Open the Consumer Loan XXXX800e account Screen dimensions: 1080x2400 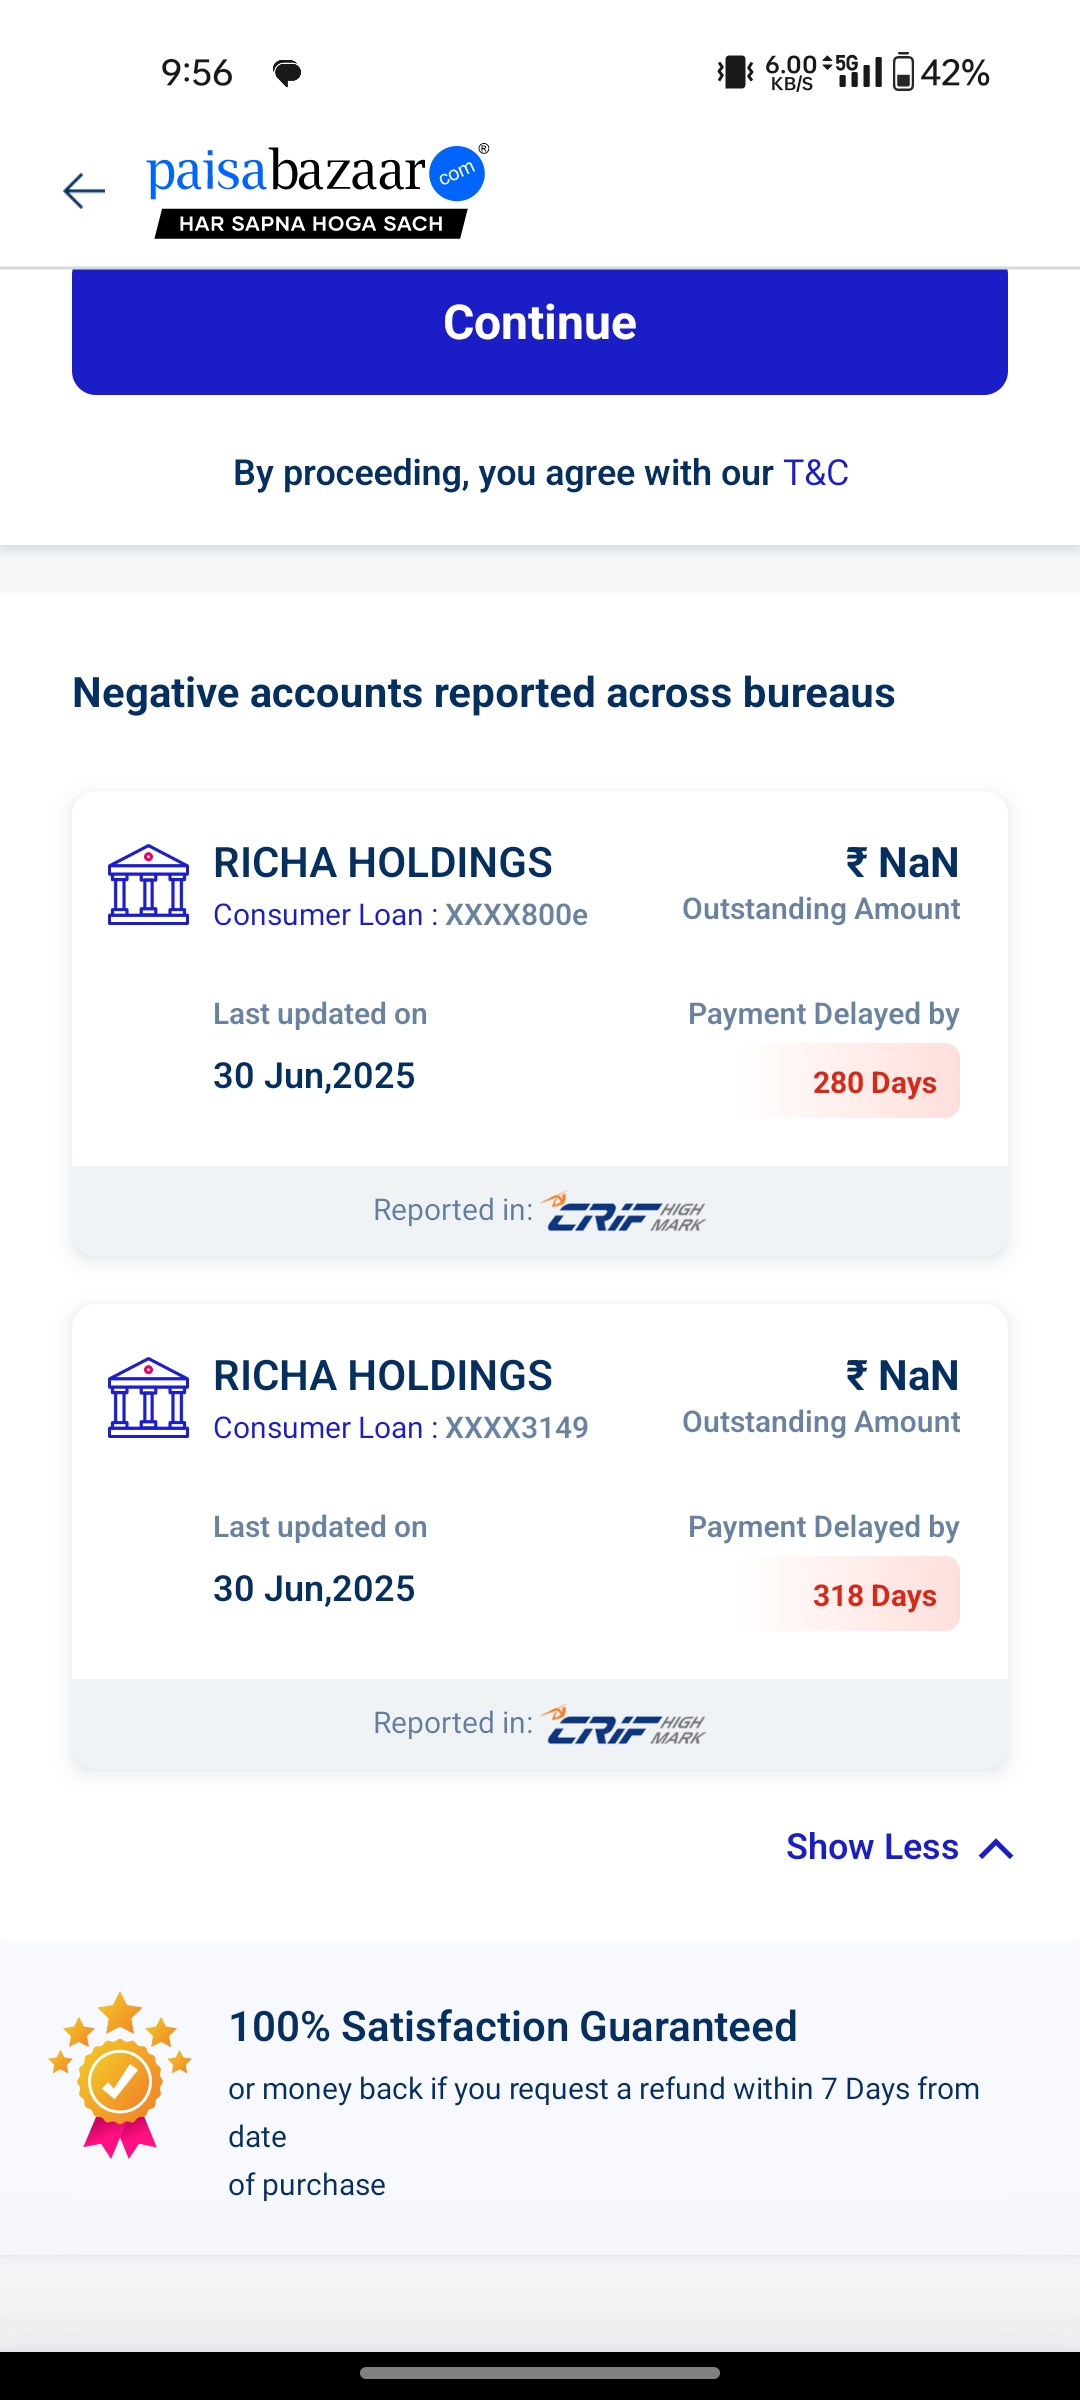pyautogui.click(x=400, y=915)
